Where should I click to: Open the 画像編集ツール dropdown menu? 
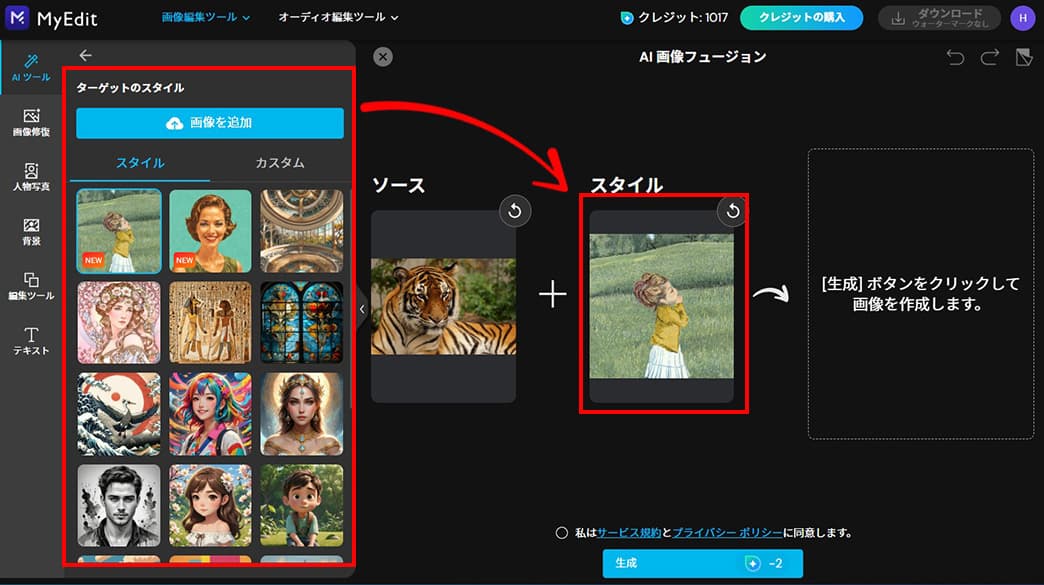click(x=206, y=17)
